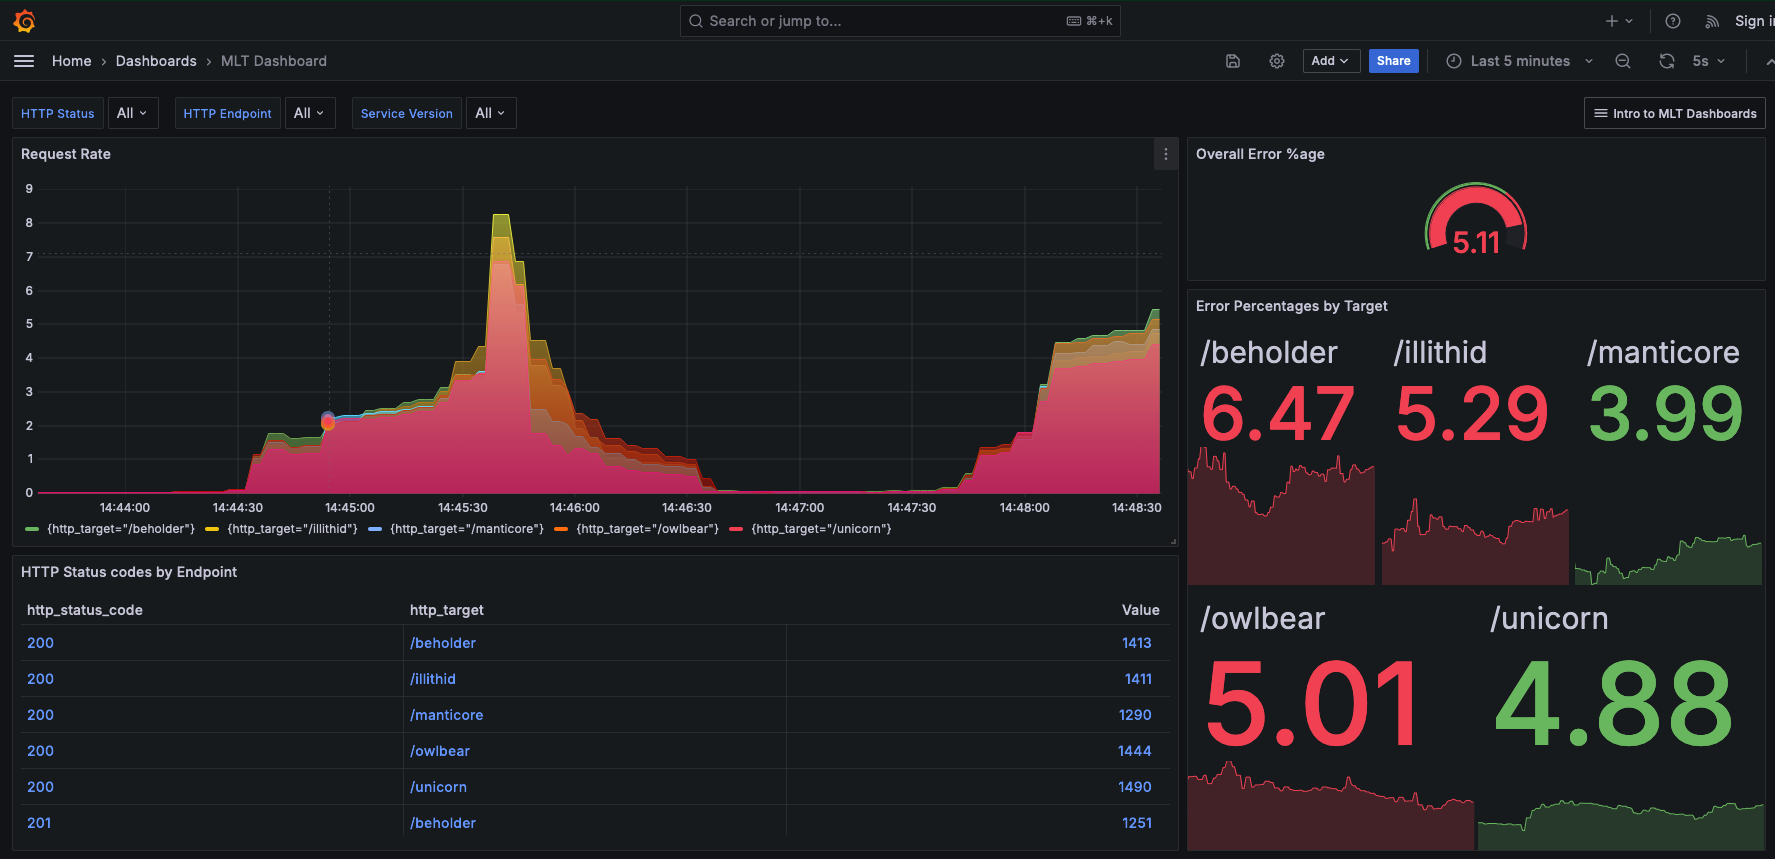Open the Add menu button
Image resolution: width=1775 pixels, height=859 pixels.
coord(1330,61)
